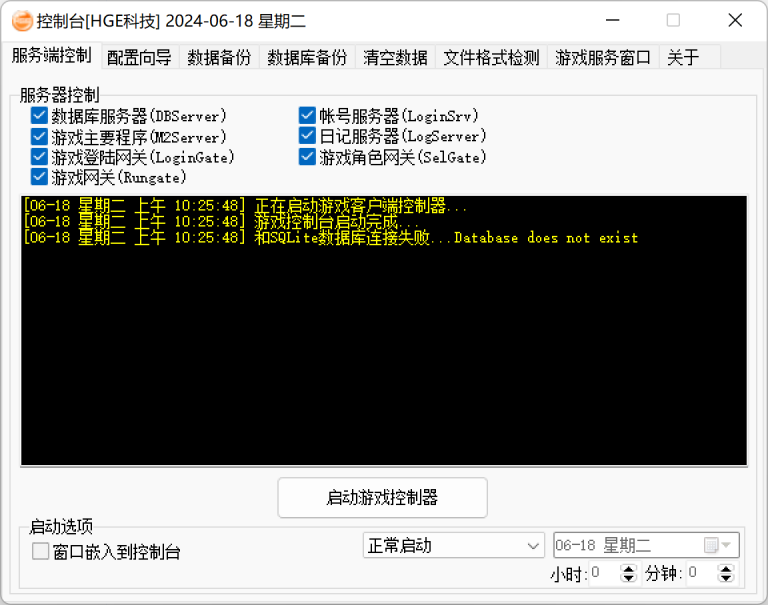Enable 窗口嵌入到控制台 checkbox
This screenshot has width=768, height=605.
pyautogui.click(x=40, y=551)
